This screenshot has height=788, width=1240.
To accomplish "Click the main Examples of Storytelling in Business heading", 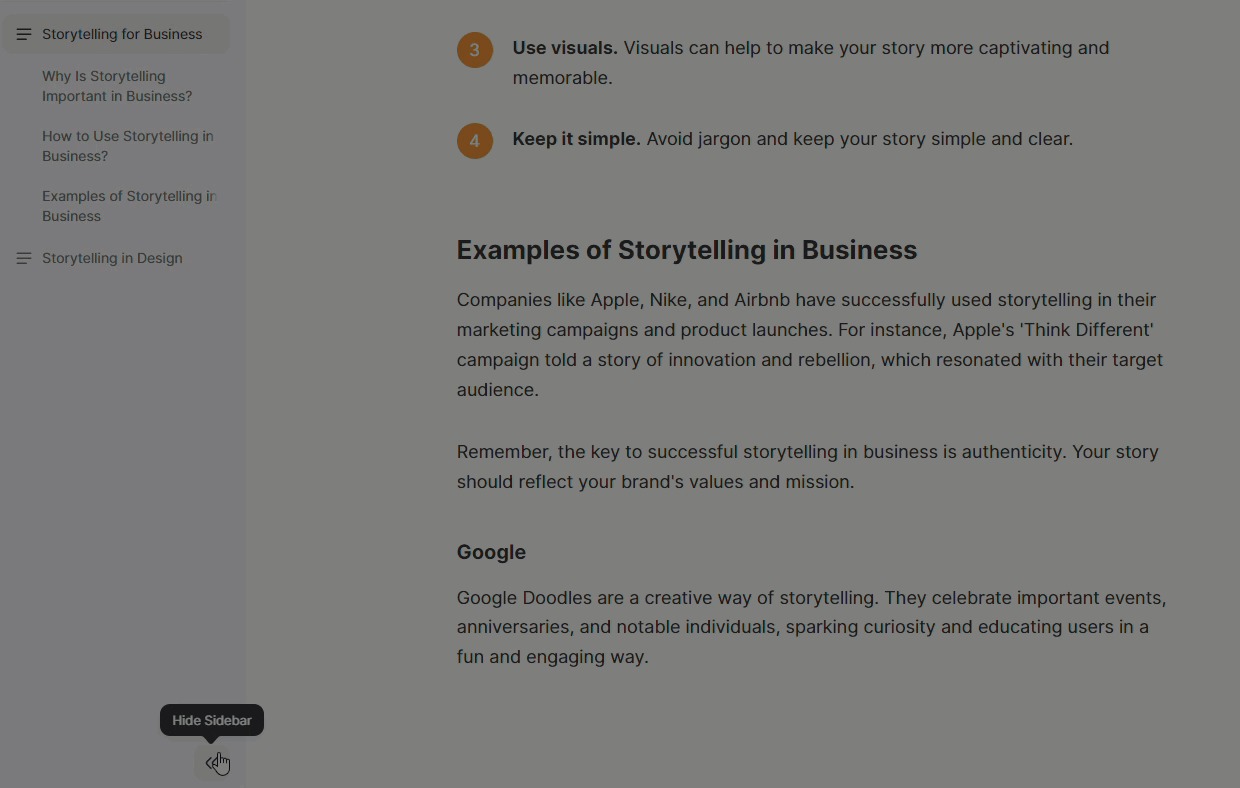I will point(686,250).
